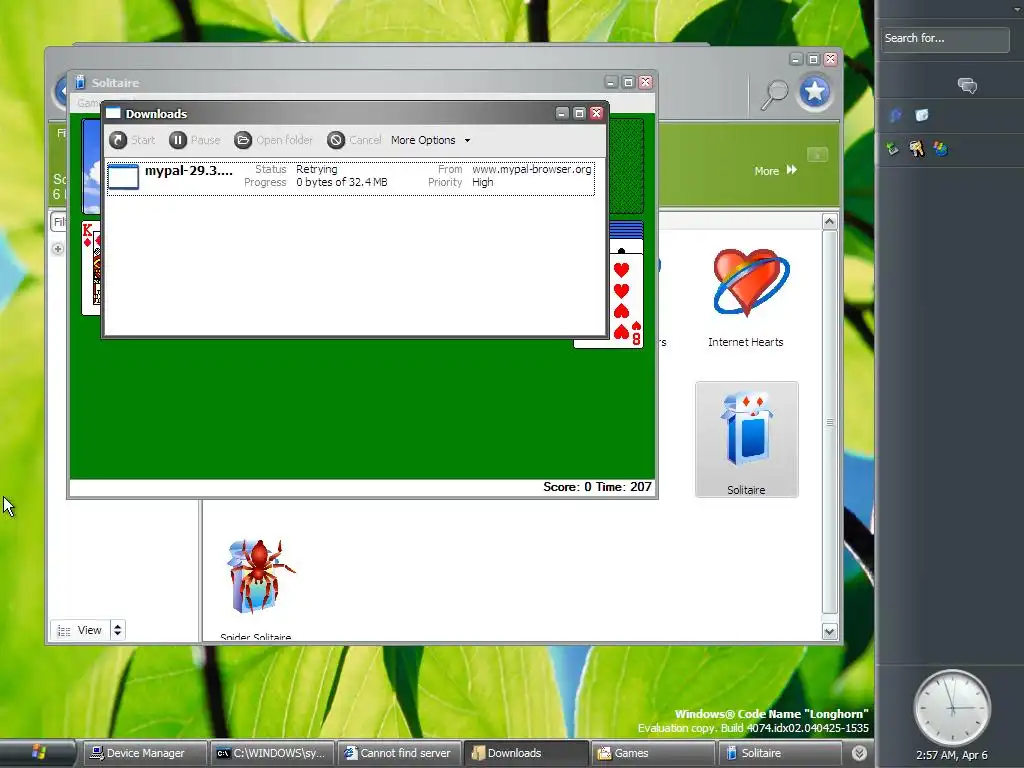
Task: Click the green arrow device tray icon
Action: click(x=892, y=149)
